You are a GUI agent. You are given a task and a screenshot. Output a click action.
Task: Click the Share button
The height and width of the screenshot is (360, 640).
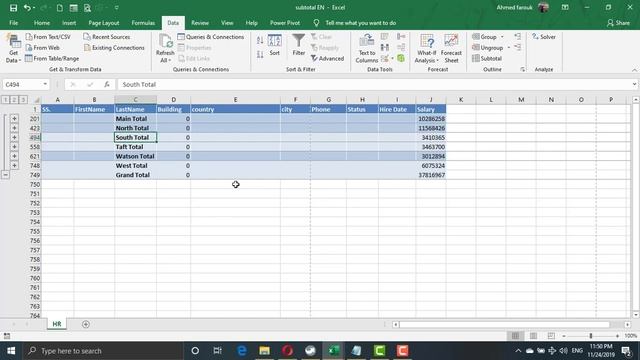618,23
